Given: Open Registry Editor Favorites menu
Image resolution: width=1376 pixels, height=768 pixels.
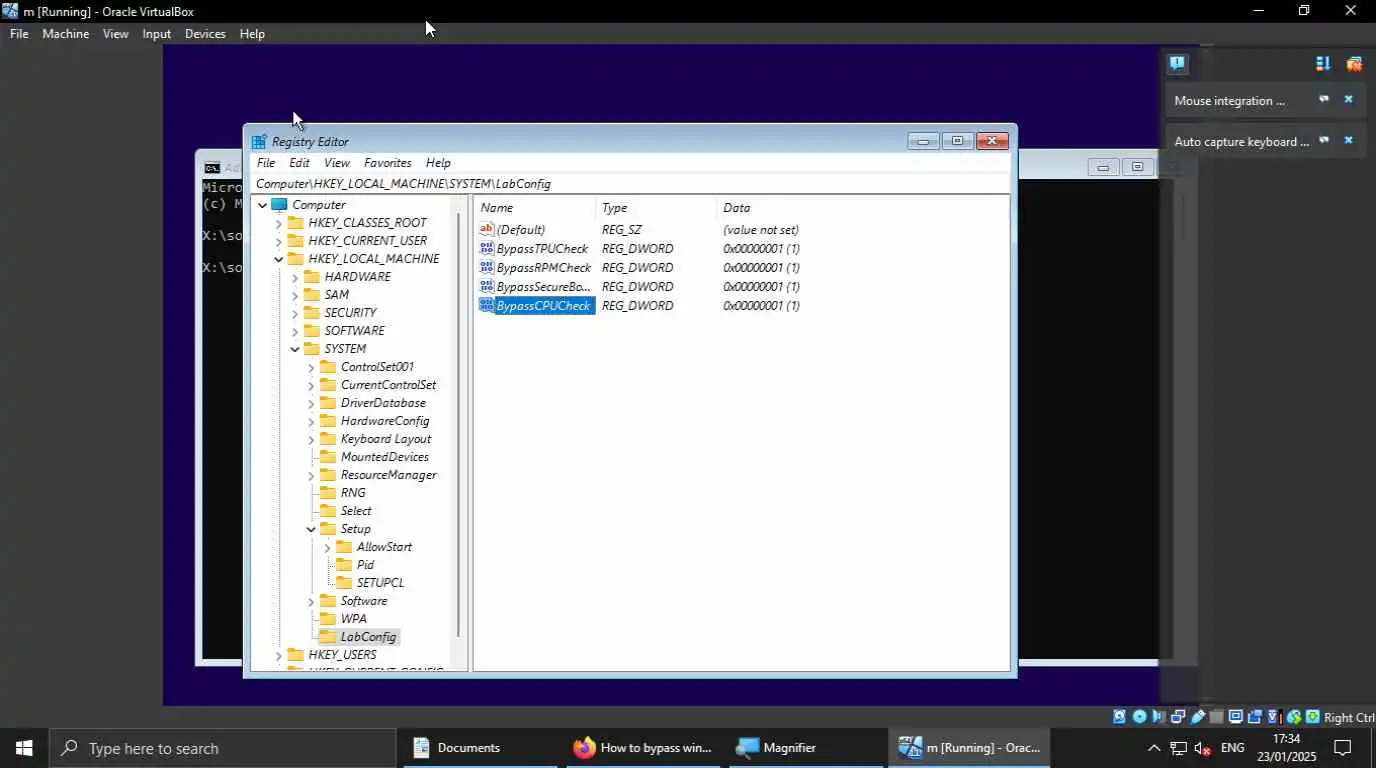Looking at the screenshot, I should pyautogui.click(x=387, y=162).
